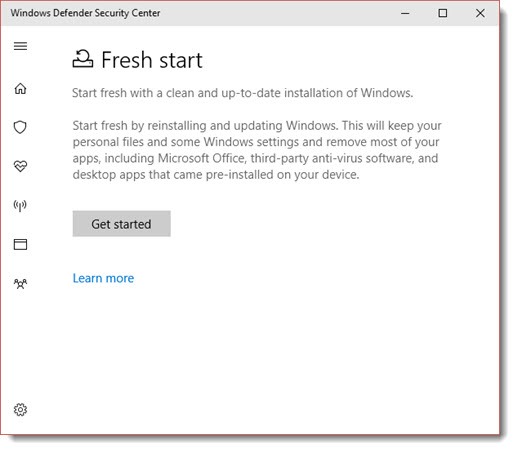Viewport: 515px width, 450px height.
Task: Click the Windows Defender Security Center title text
Action: pos(85,13)
